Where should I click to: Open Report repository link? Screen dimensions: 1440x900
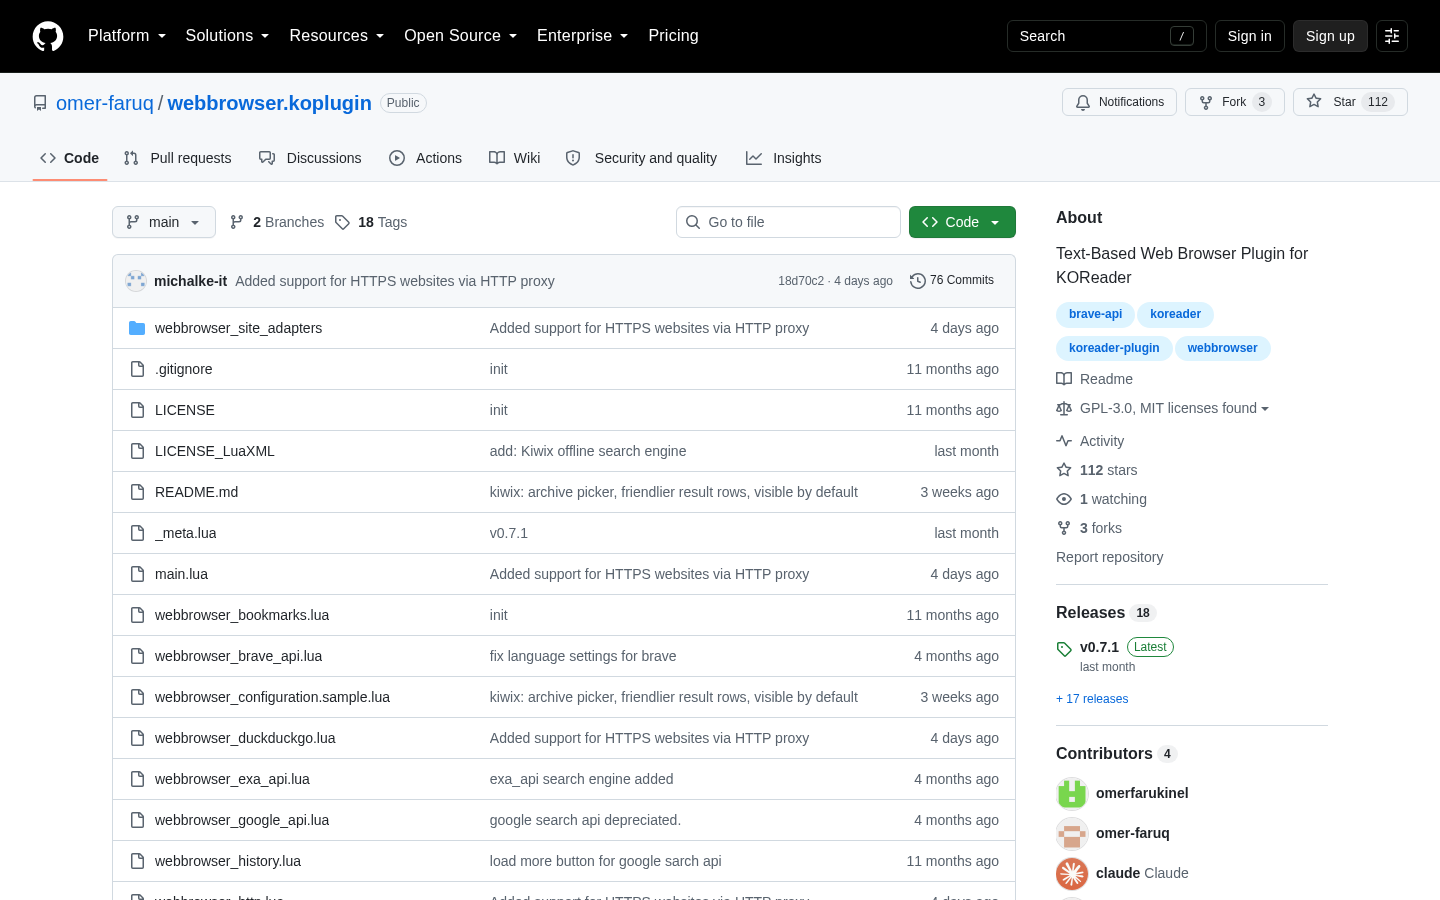point(1109,557)
